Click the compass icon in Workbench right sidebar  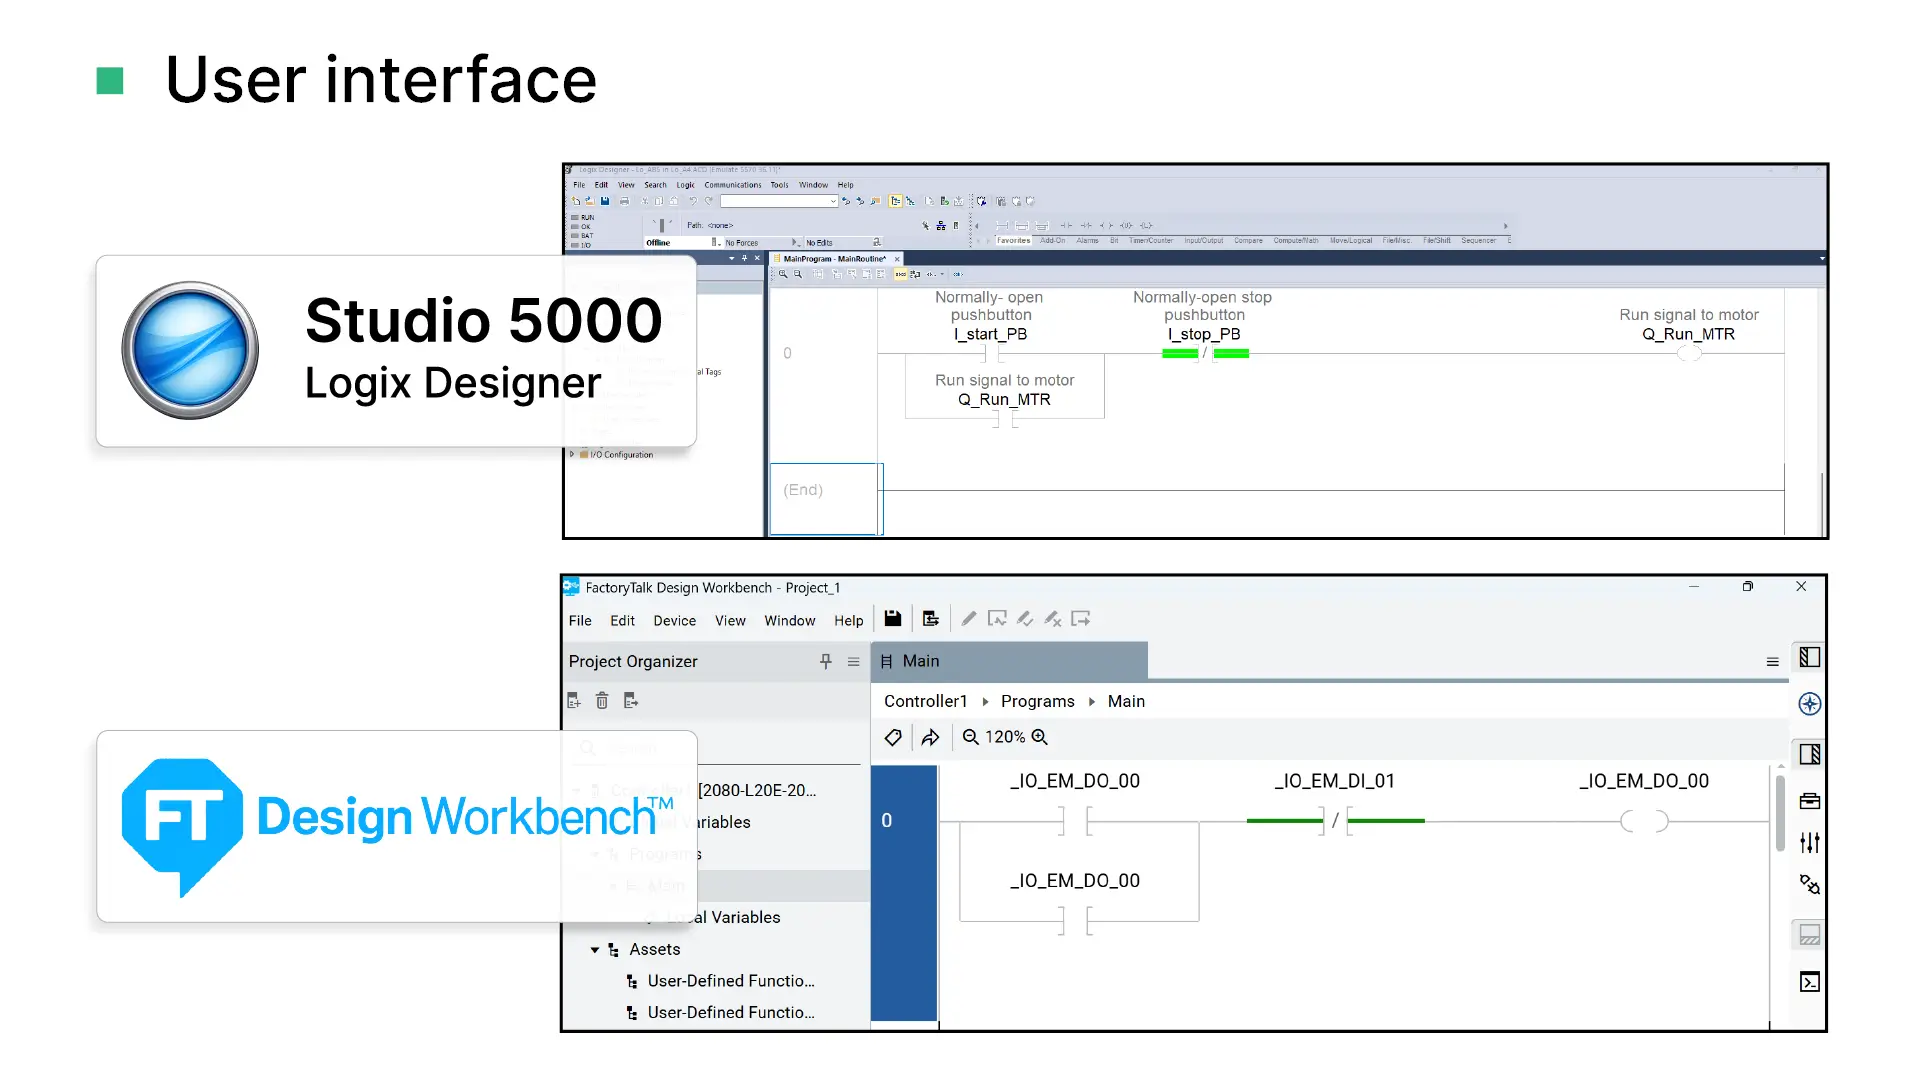click(x=1810, y=704)
